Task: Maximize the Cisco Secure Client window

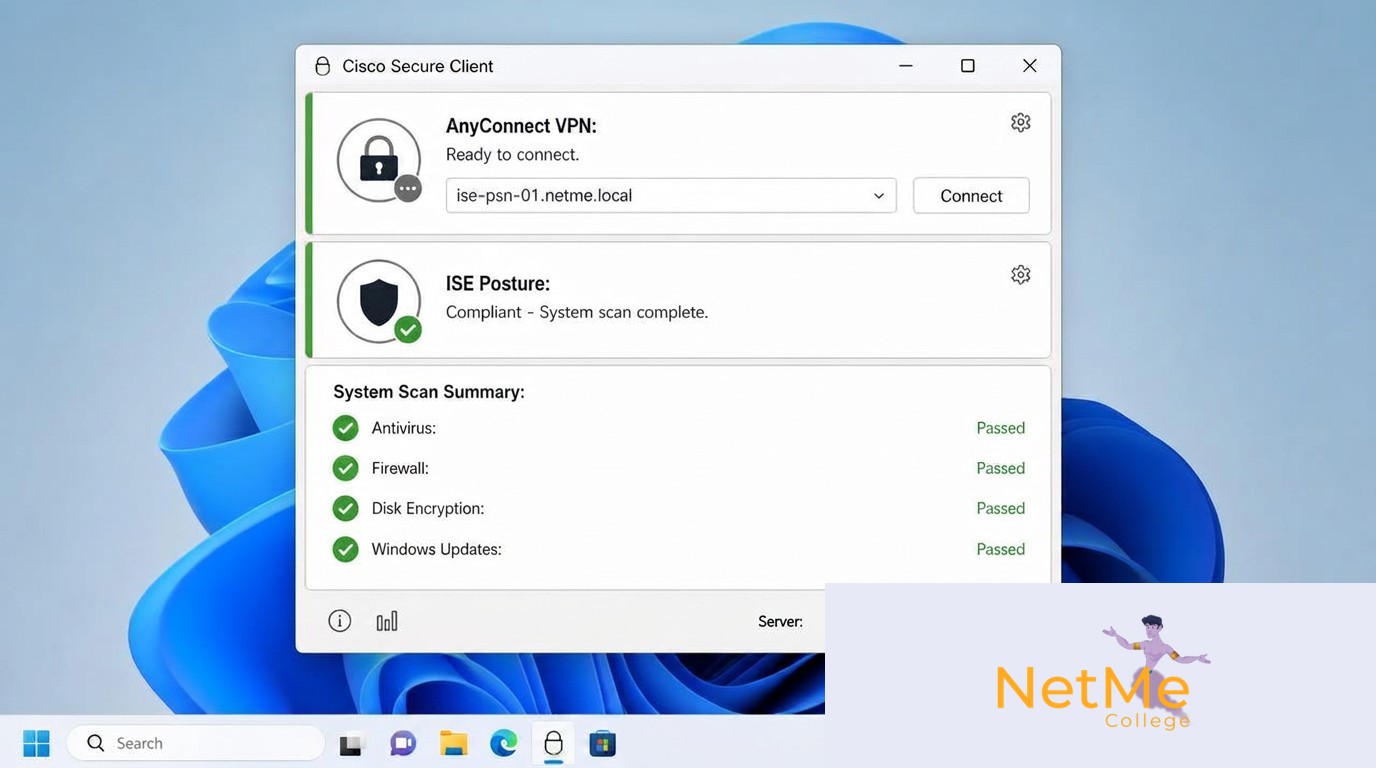Action: pyautogui.click(x=968, y=66)
